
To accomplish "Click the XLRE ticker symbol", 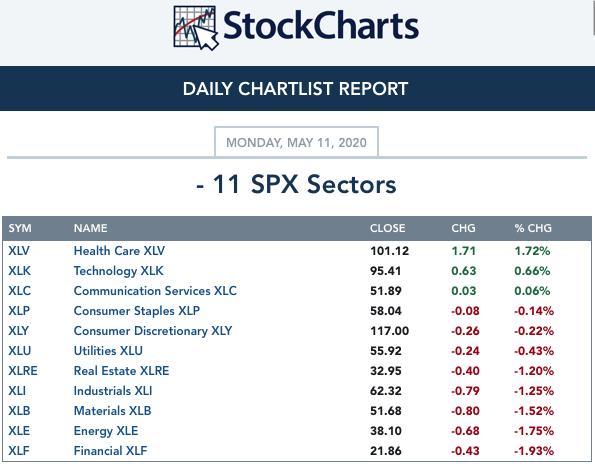I will 23,371.
